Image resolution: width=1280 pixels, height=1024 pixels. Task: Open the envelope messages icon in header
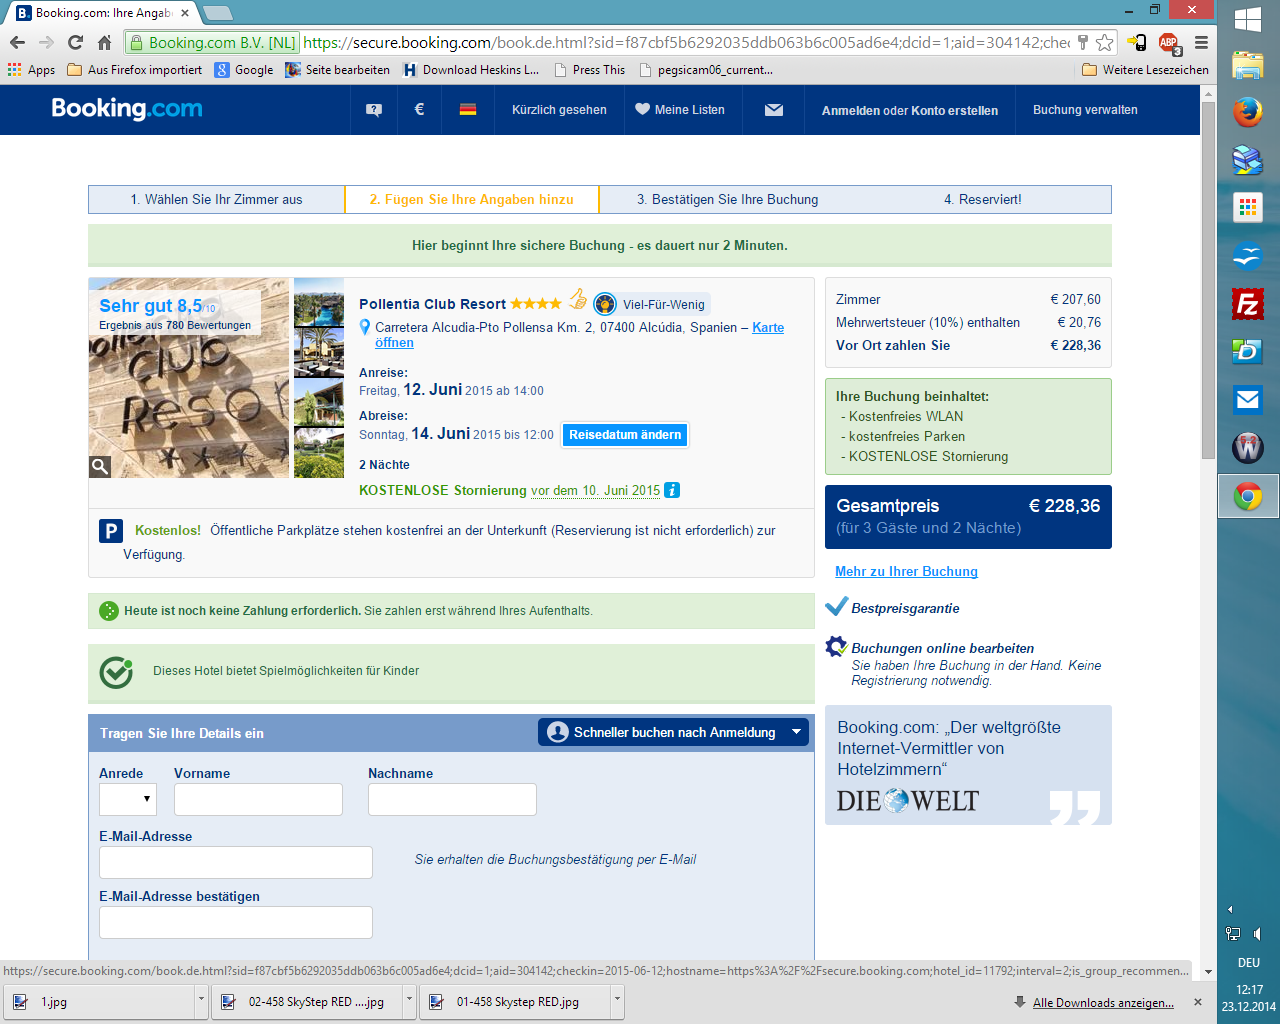(773, 110)
